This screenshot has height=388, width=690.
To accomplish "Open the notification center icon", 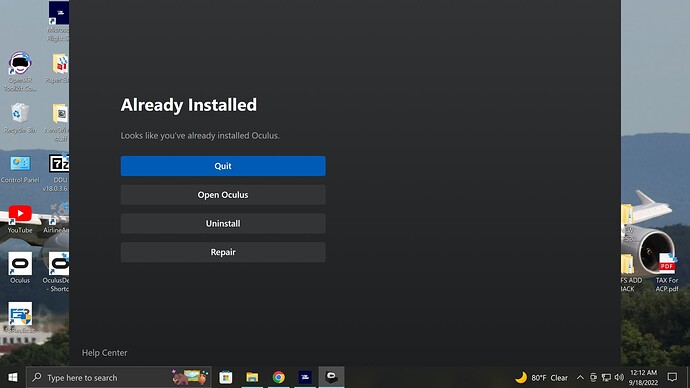I will [x=672, y=377].
